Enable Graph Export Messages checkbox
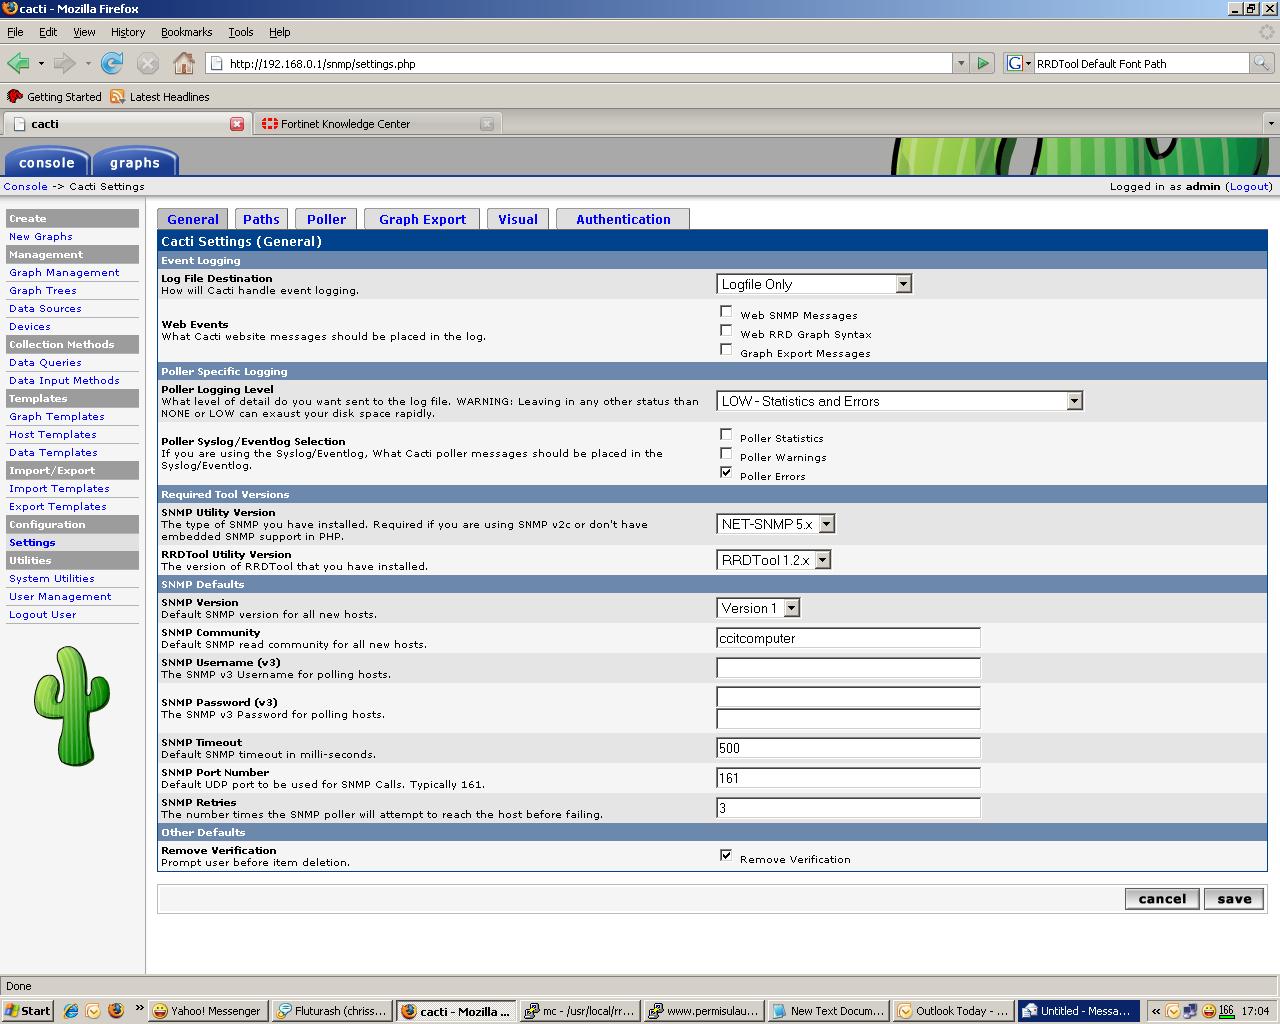Viewport: 1280px width, 1024px height. click(x=726, y=349)
